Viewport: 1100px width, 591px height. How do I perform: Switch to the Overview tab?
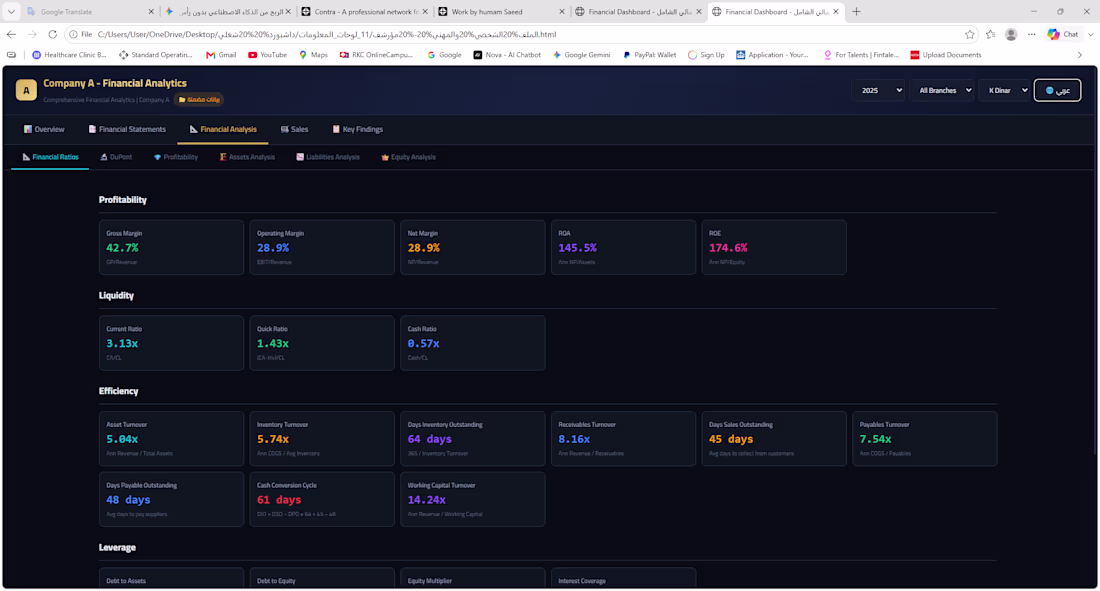(x=44, y=129)
